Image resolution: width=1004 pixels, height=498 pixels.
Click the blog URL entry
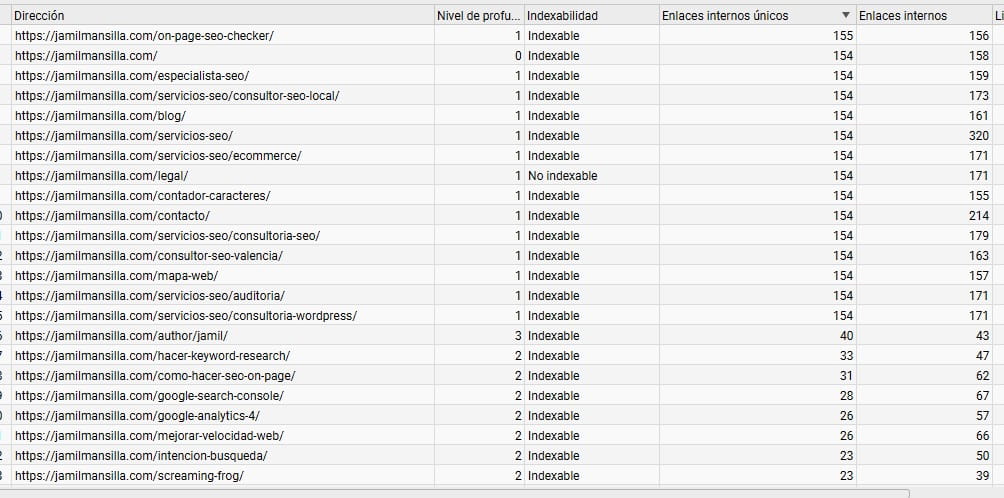tap(100, 116)
